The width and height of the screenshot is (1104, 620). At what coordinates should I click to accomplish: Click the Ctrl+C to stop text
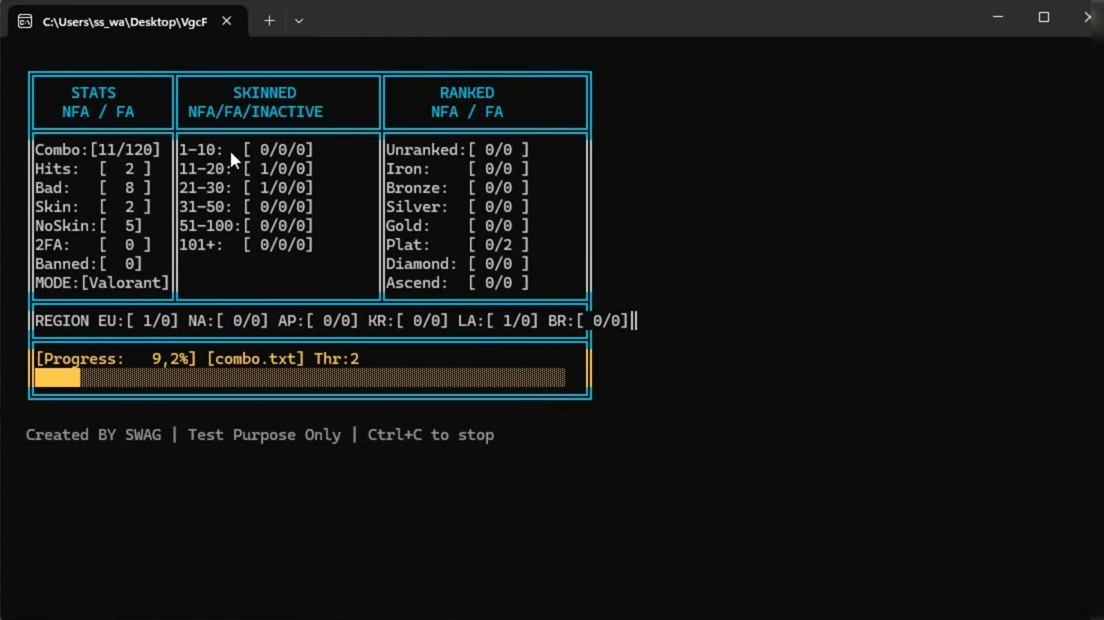[x=431, y=435]
